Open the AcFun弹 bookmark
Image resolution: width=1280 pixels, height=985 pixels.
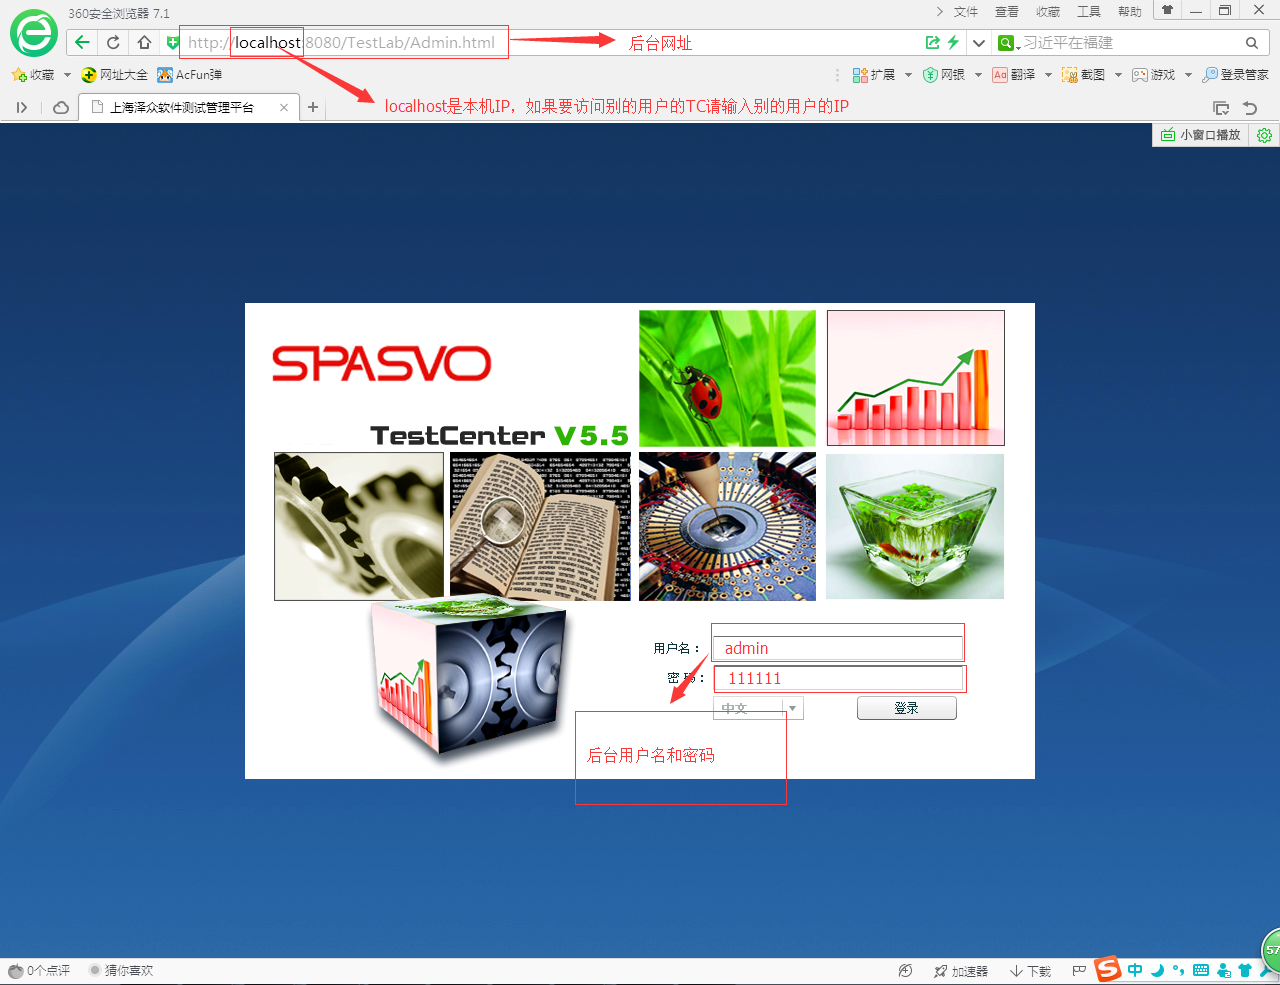(x=190, y=75)
